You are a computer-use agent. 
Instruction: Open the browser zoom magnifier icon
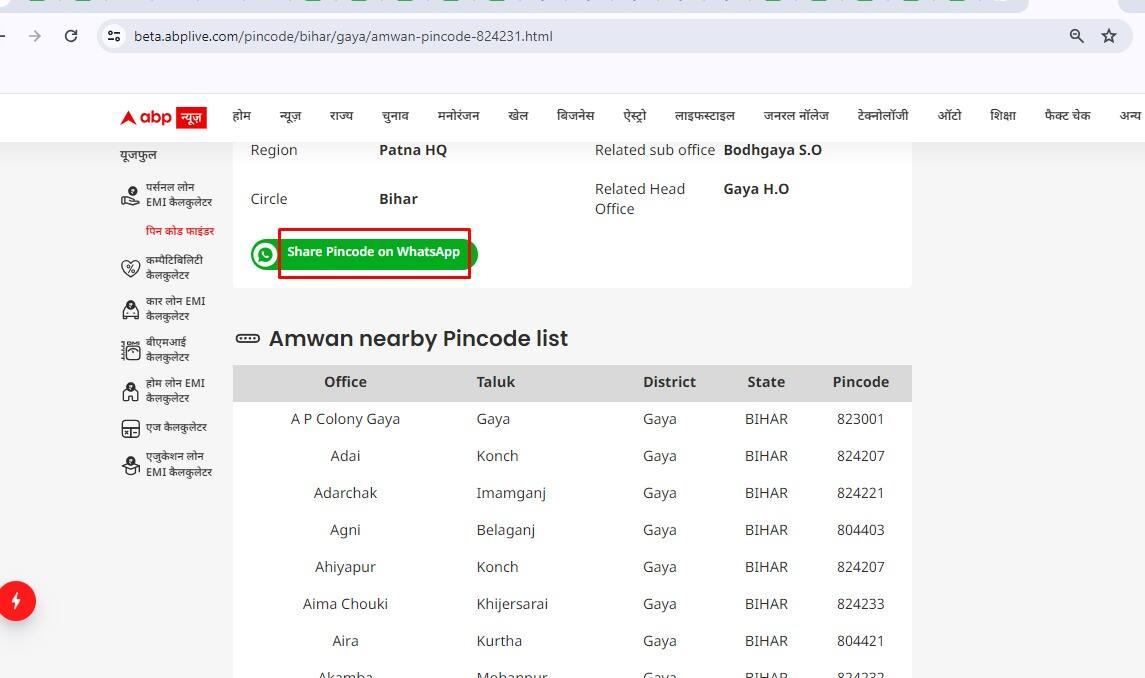coord(1077,36)
